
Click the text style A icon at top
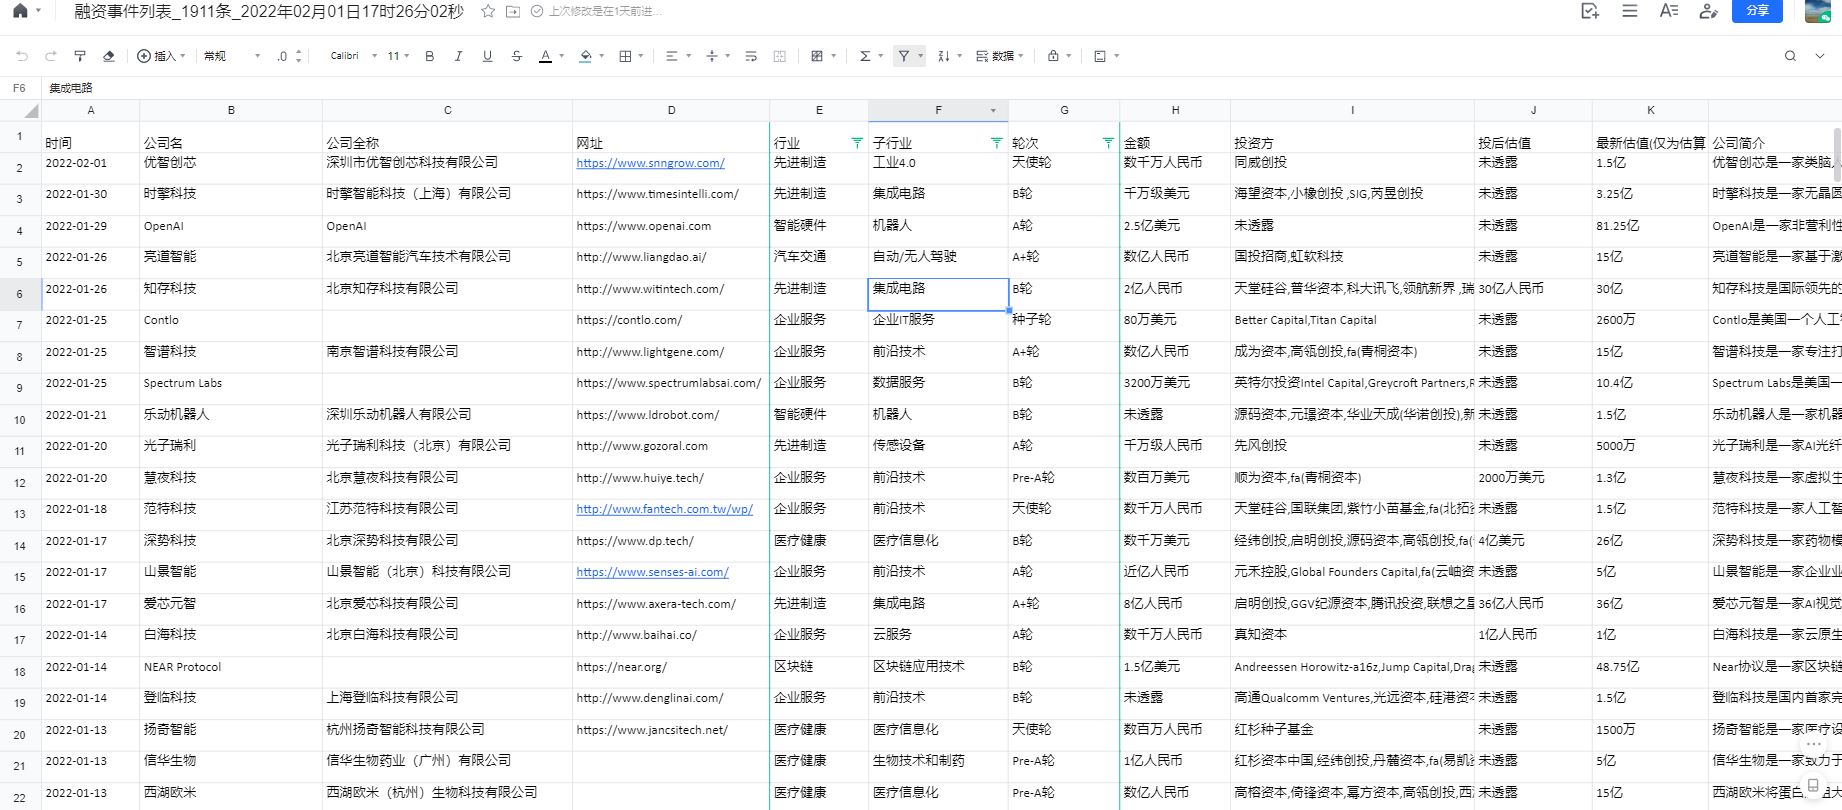click(1668, 11)
